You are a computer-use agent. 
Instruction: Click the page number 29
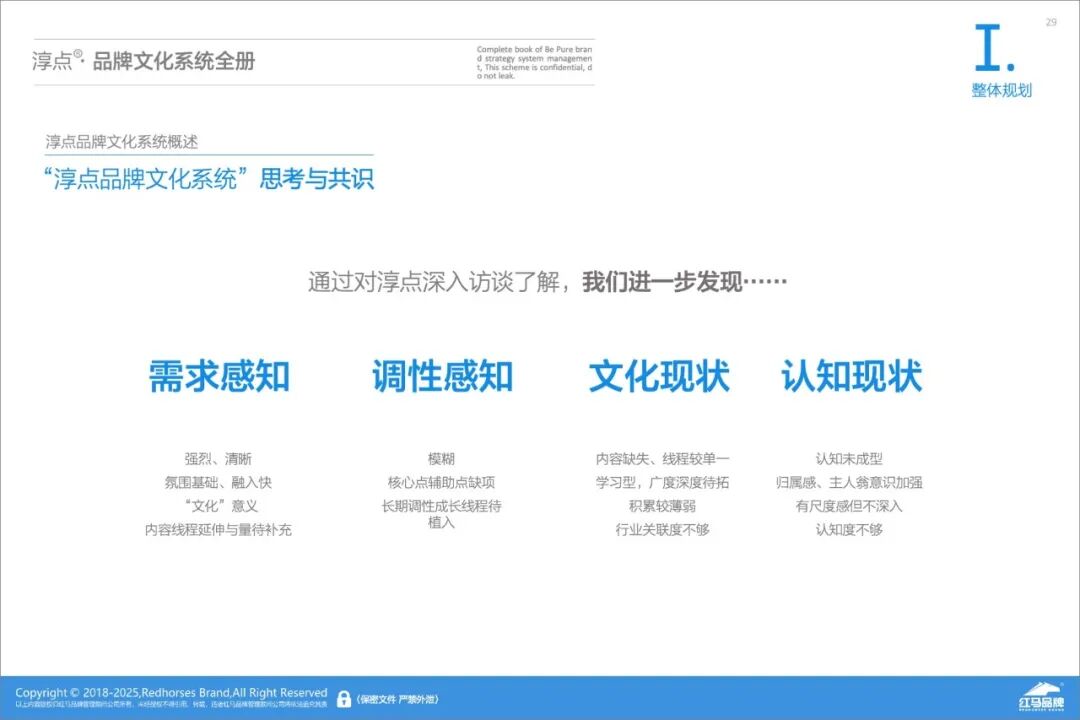point(1051,23)
